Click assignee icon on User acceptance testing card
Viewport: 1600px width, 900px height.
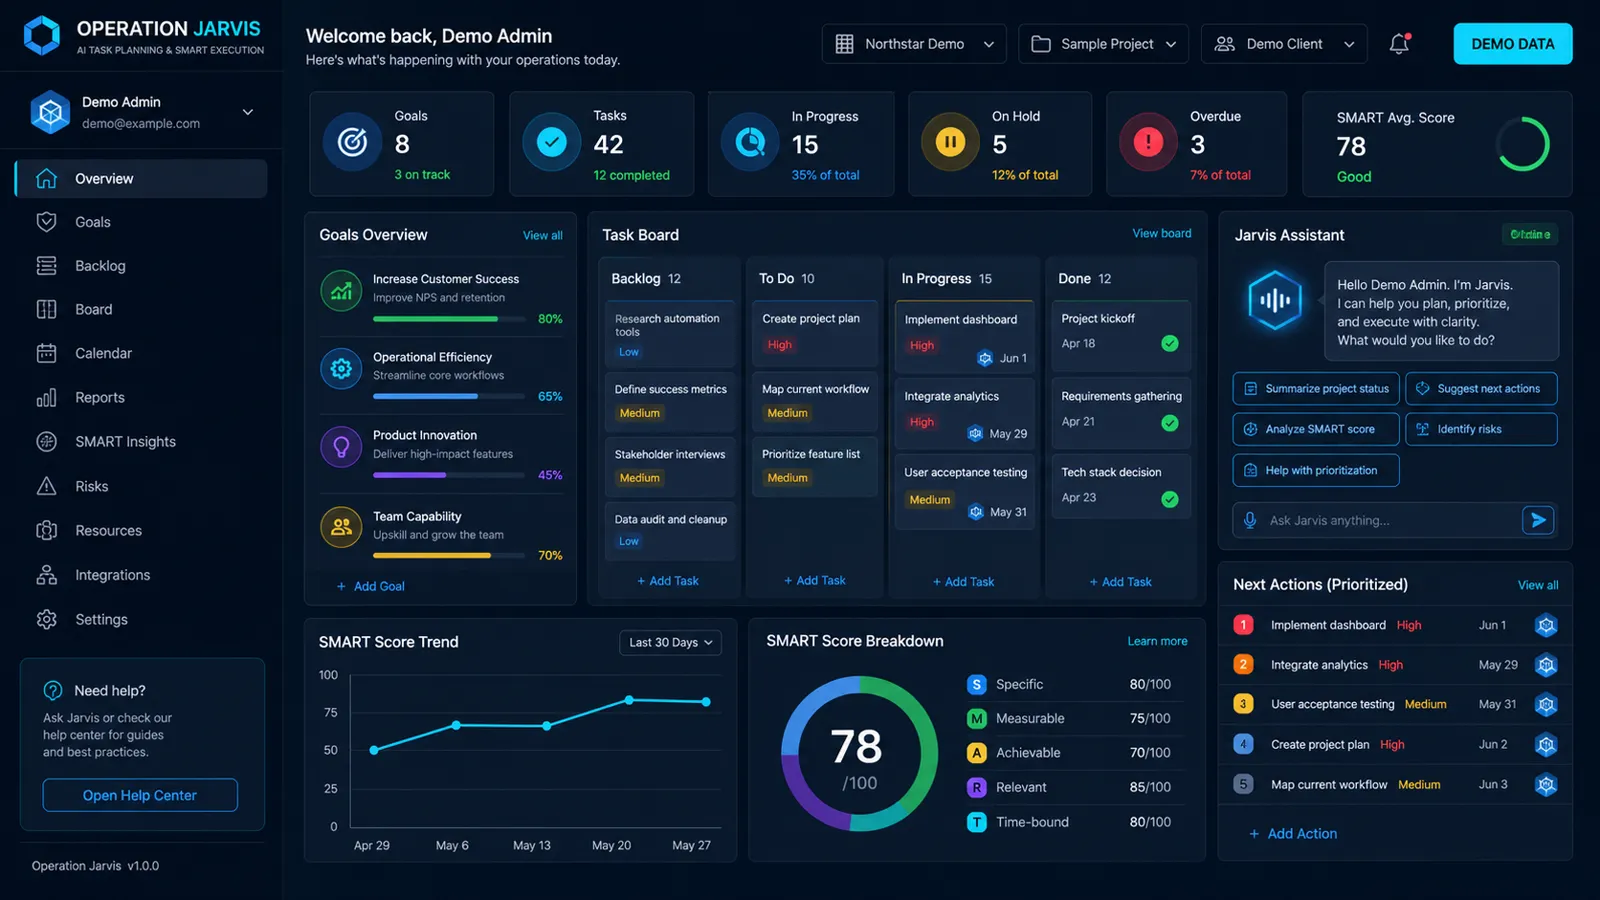(976, 512)
